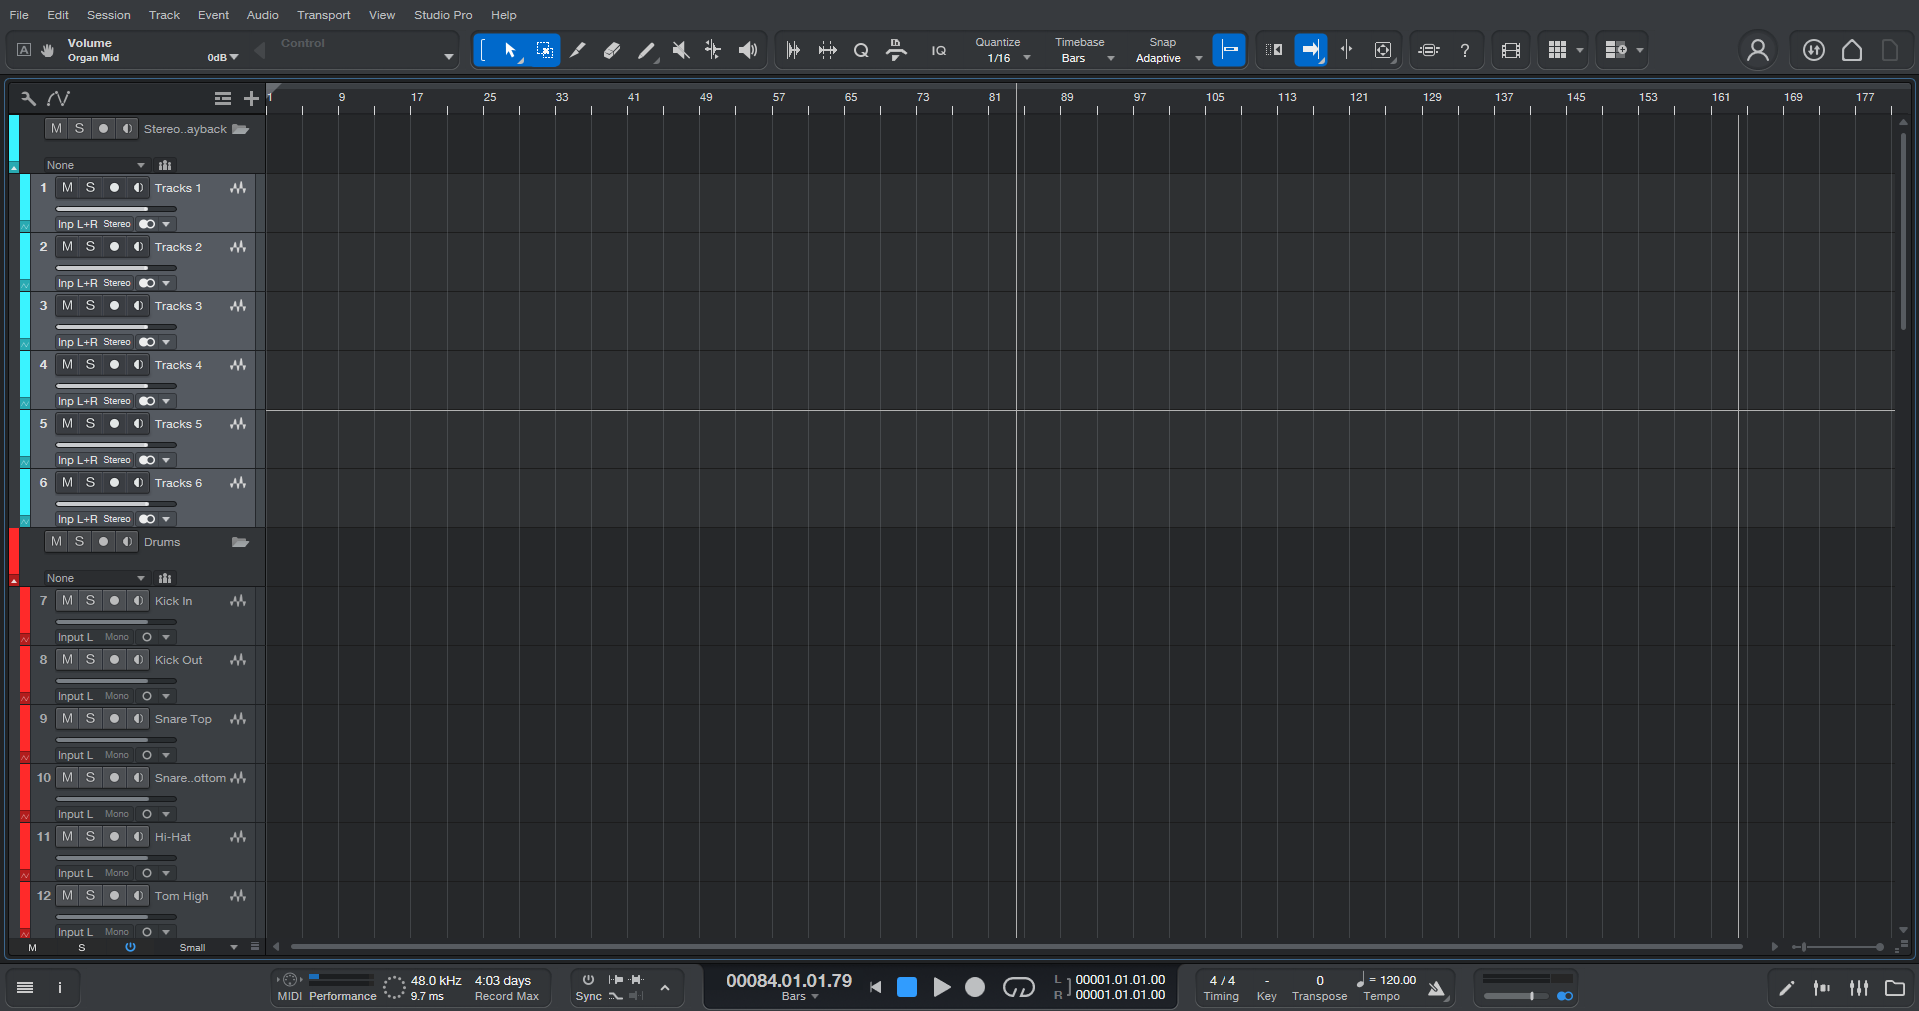
Task: Open the Snap Adaptive dropdown
Action: [x=1199, y=58]
